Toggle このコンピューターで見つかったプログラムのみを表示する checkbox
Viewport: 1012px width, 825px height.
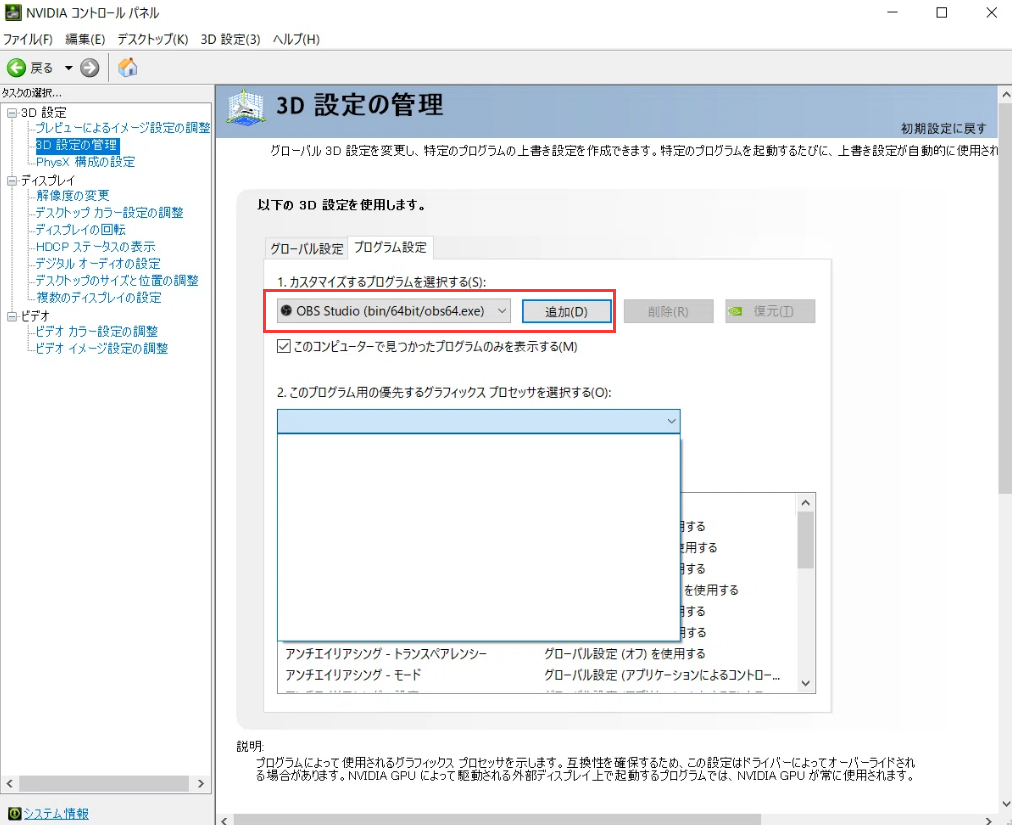[x=284, y=347]
